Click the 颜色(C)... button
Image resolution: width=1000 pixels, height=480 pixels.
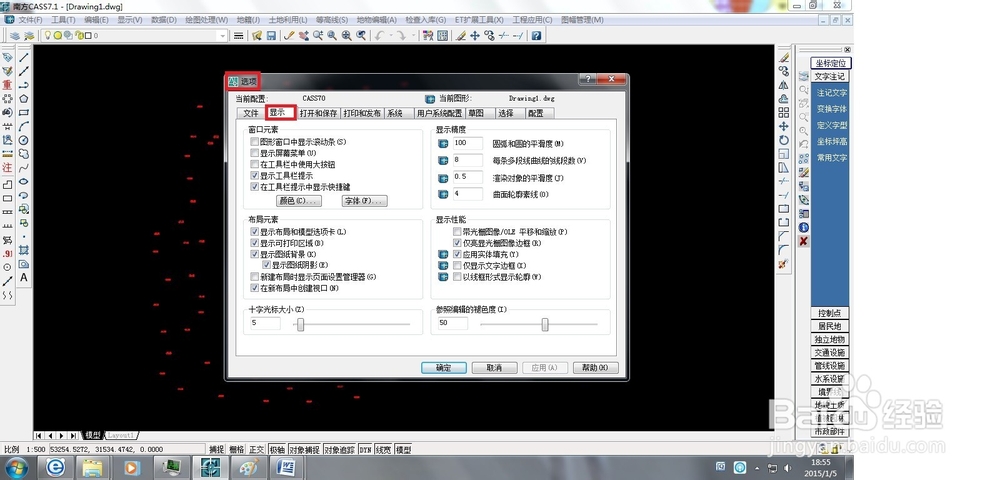pos(298,201)
